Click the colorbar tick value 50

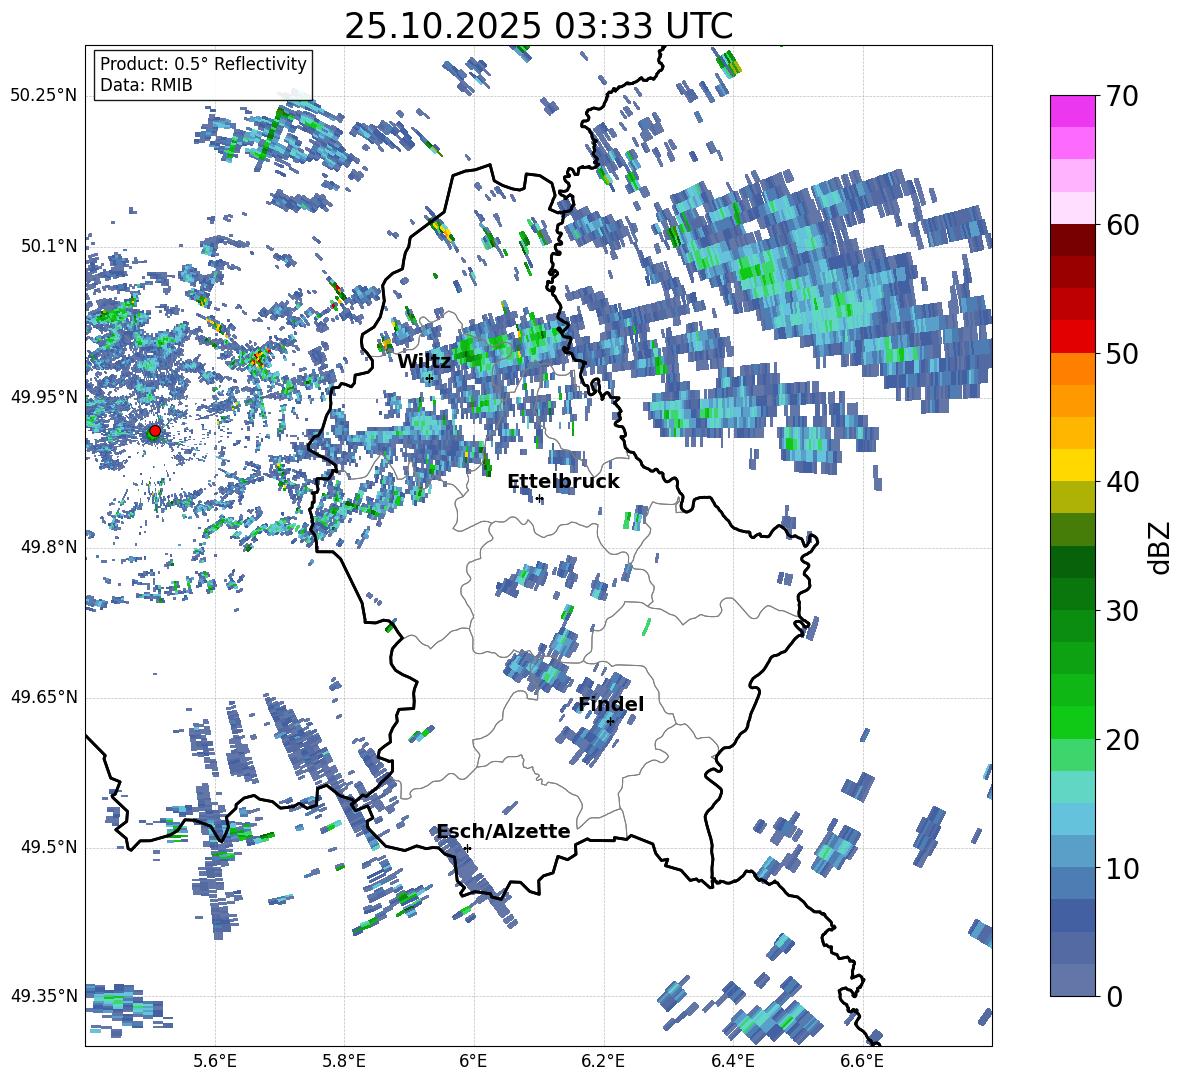pos(1123,354)
